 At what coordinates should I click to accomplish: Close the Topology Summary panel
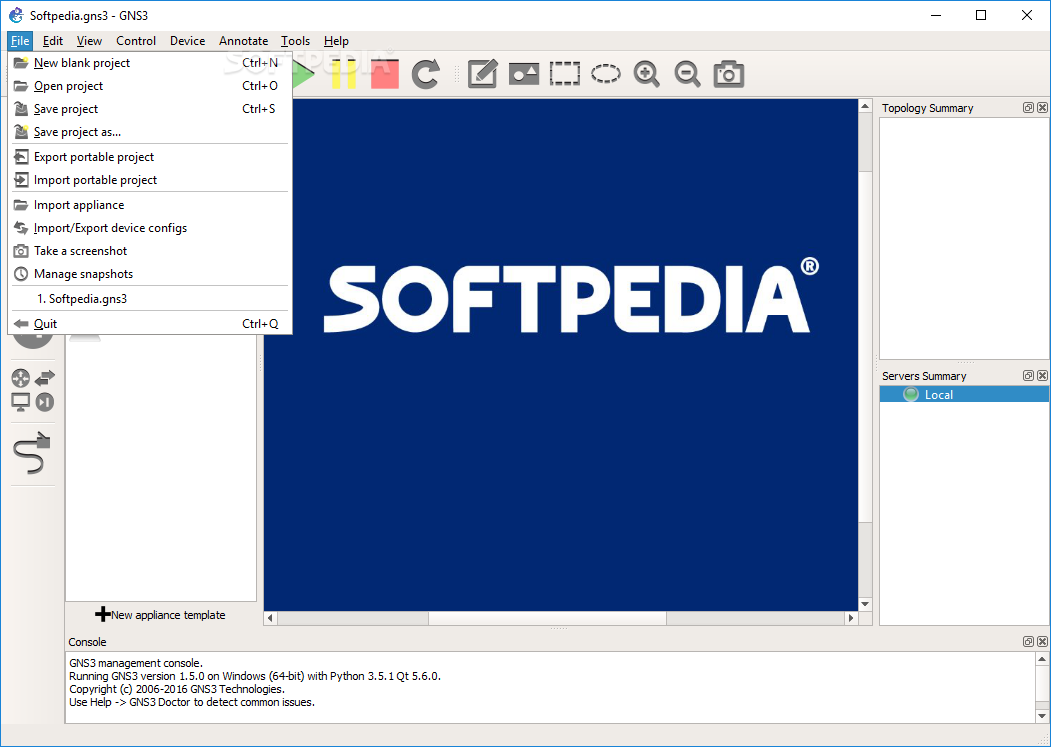[x=1042, y=107]
